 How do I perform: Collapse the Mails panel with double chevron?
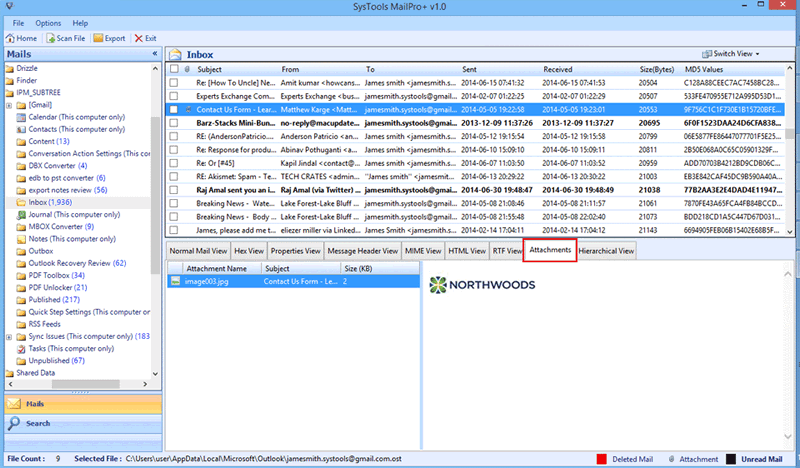pos(155,54)
